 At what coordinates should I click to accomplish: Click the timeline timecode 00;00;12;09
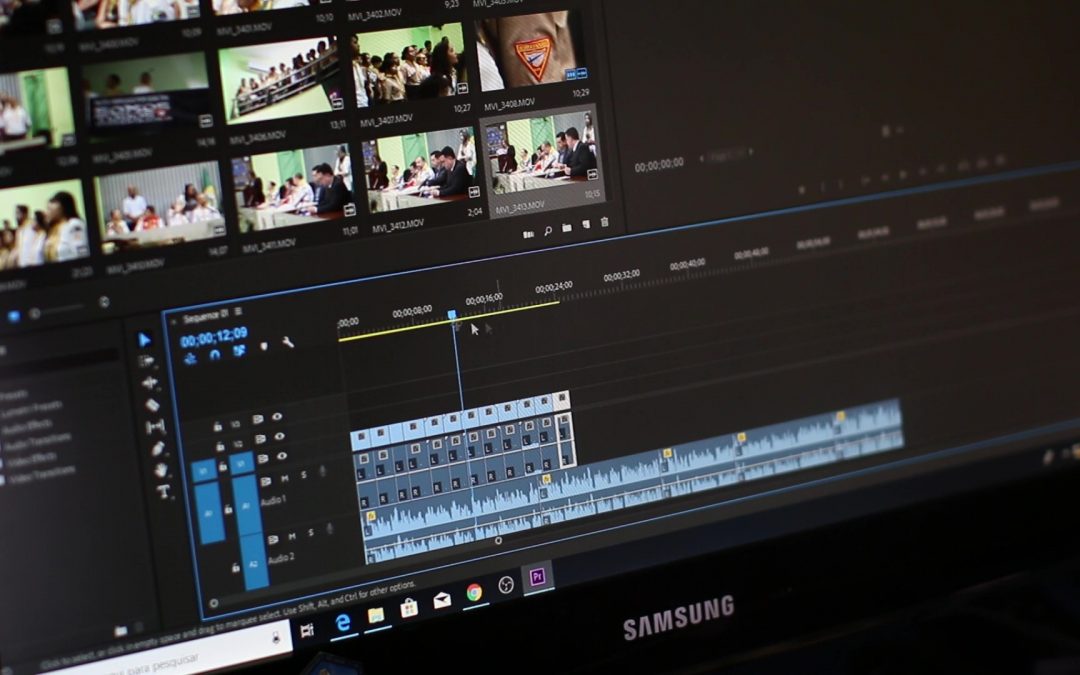213,334
